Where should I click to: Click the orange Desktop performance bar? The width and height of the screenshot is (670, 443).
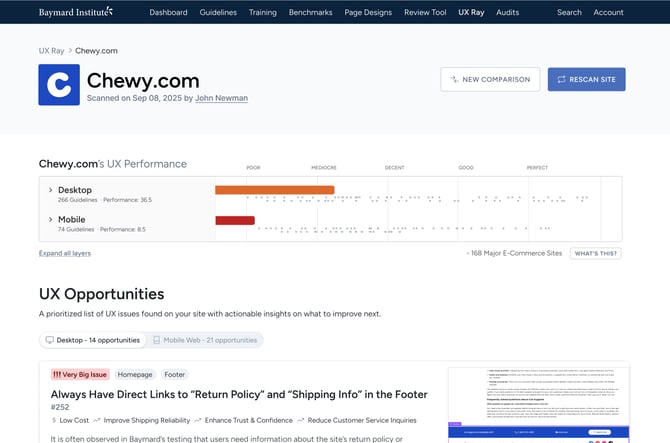[x=275, y=189]
